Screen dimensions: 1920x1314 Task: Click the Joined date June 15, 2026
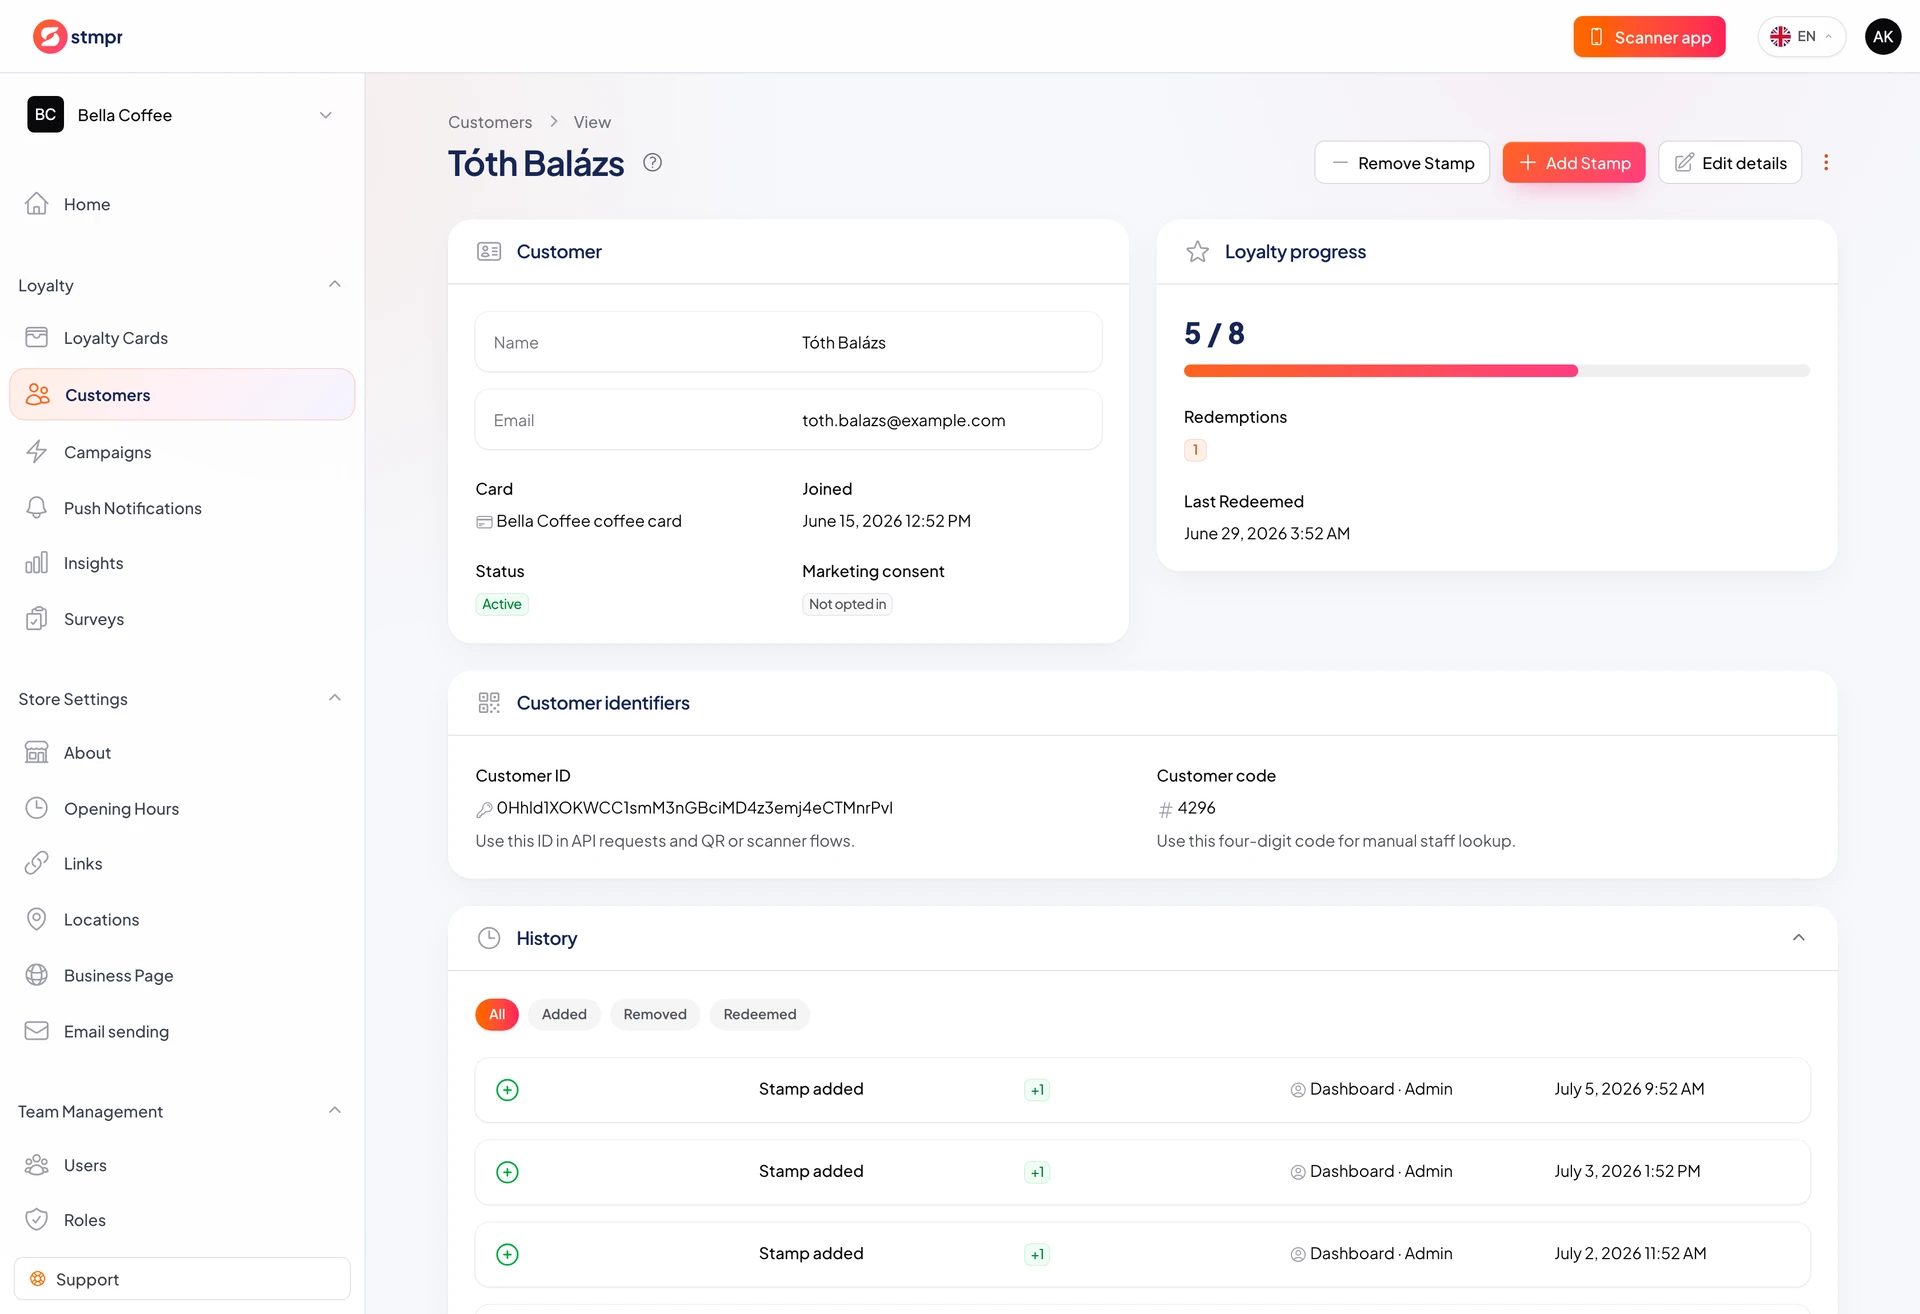coord(886,521)
